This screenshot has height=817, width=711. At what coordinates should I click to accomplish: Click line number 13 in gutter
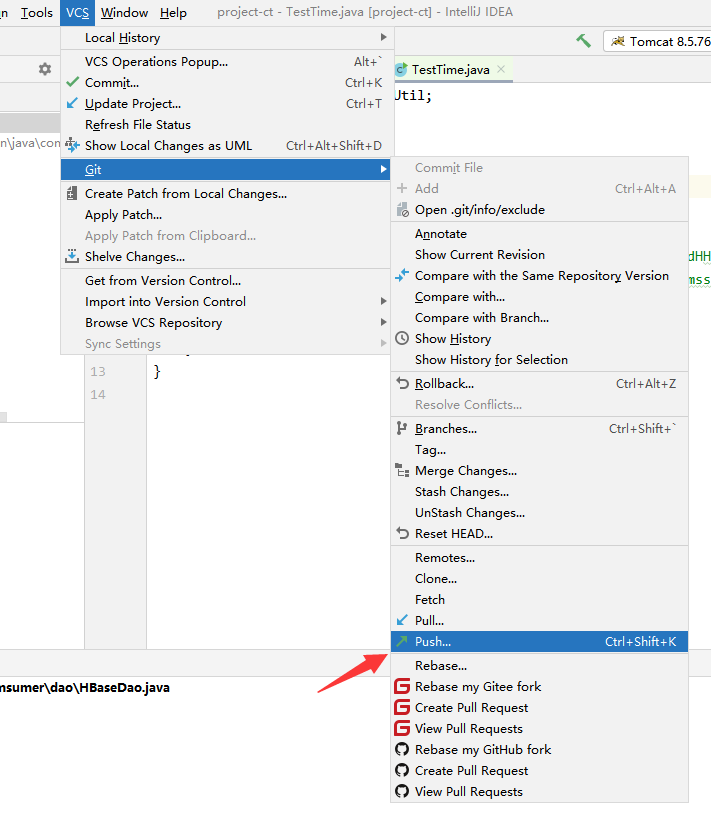click(98, 372)
